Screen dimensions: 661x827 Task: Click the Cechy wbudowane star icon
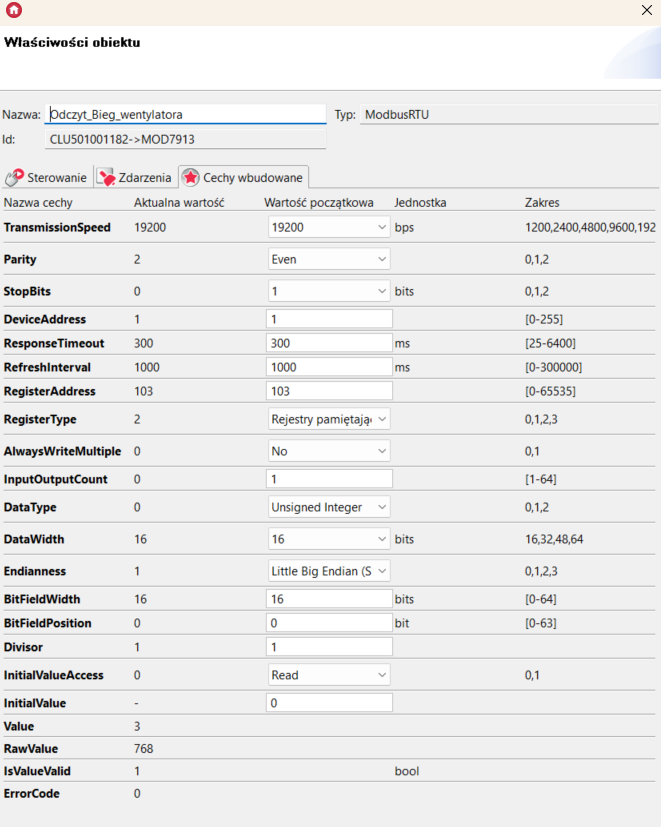pos(190,177)
